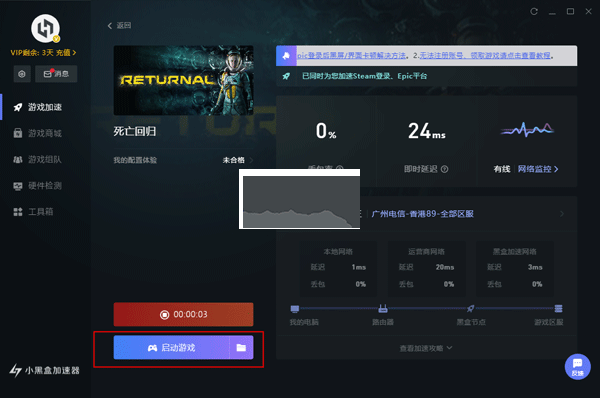Screen dimensions: 600x398
Task: Click the 本地网络 panel heading
Action: pos(338,252)
